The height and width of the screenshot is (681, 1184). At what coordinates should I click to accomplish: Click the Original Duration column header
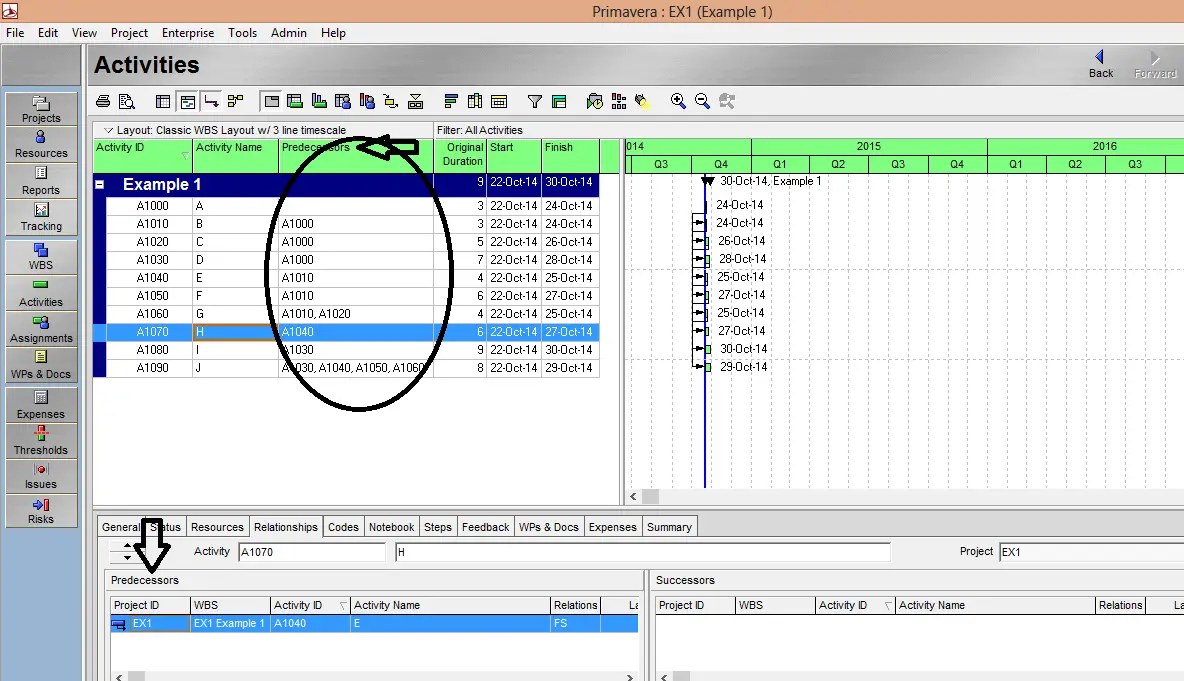(x=461, y=155)
